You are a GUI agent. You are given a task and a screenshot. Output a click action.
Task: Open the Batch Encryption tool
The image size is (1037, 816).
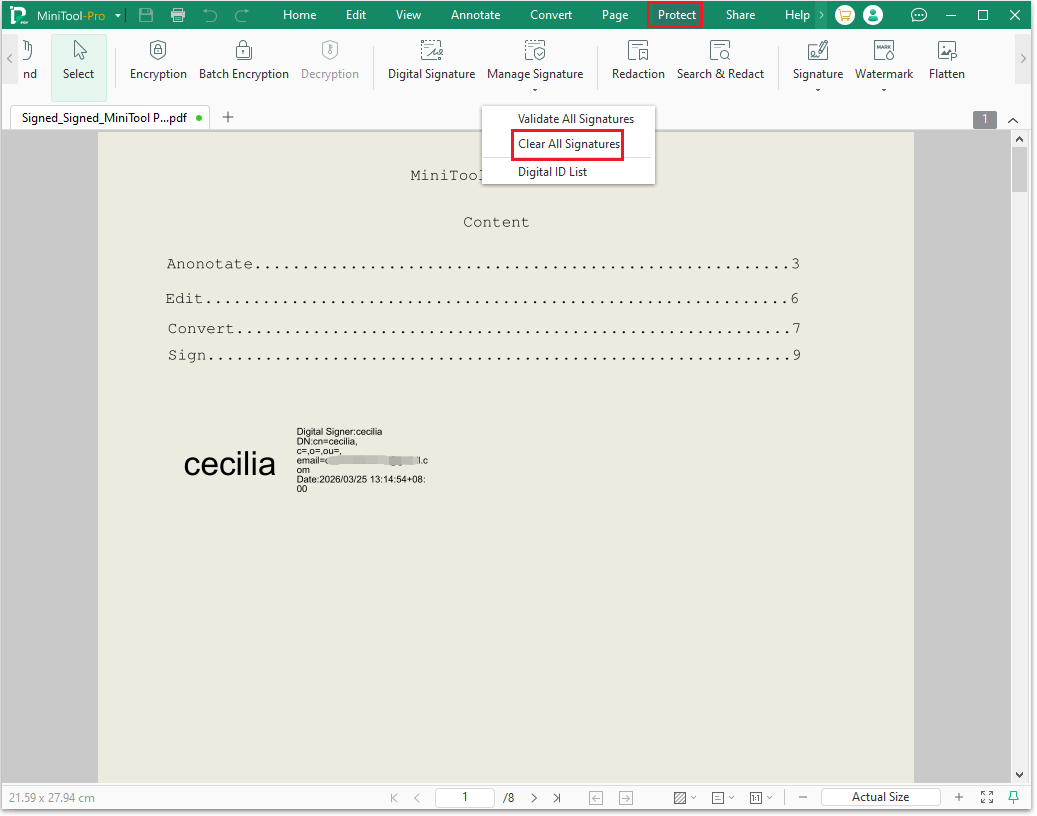(x=243, y=60)
